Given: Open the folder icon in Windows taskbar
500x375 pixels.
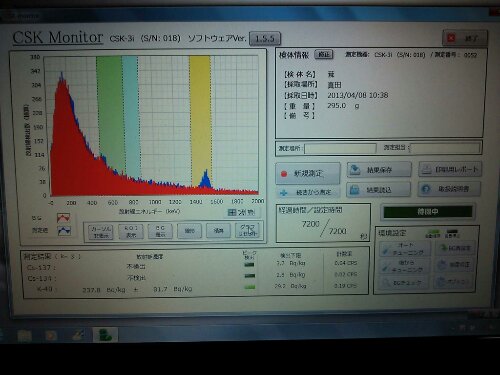Looking at the screenshot, I should 24,335.
